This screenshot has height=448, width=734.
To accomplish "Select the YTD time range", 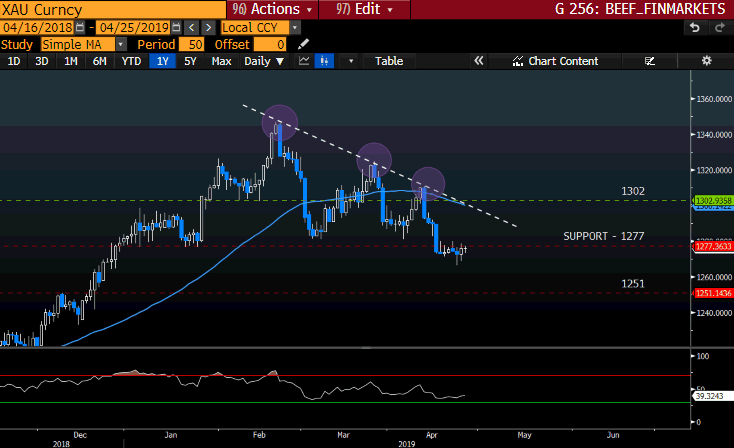I will [x=131, y=61].
